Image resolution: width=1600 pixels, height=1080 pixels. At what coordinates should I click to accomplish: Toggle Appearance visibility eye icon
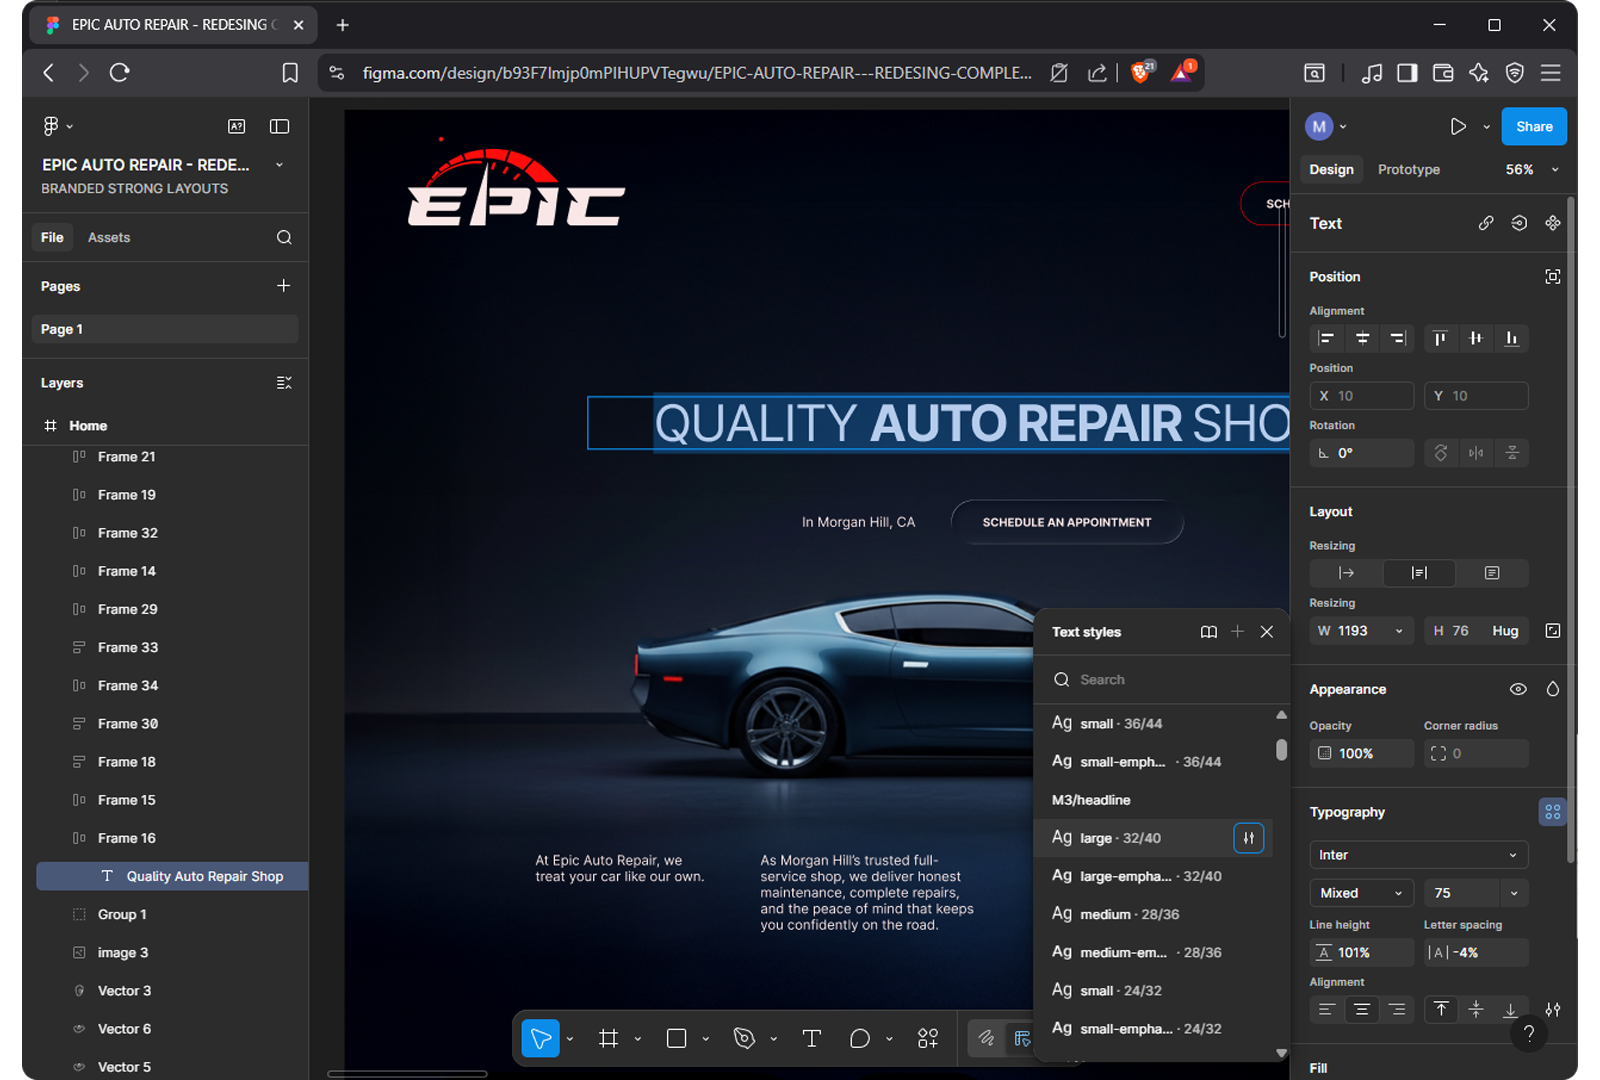tap(1518, 689)
